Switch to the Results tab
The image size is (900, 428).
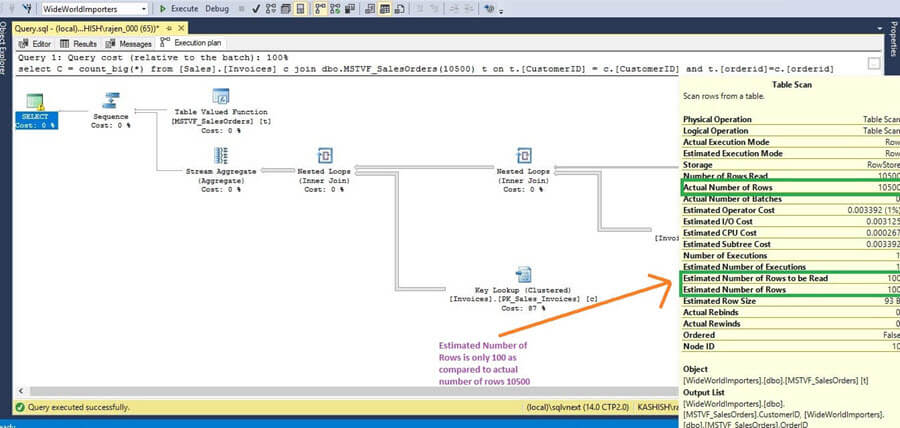tap(79, 44)
